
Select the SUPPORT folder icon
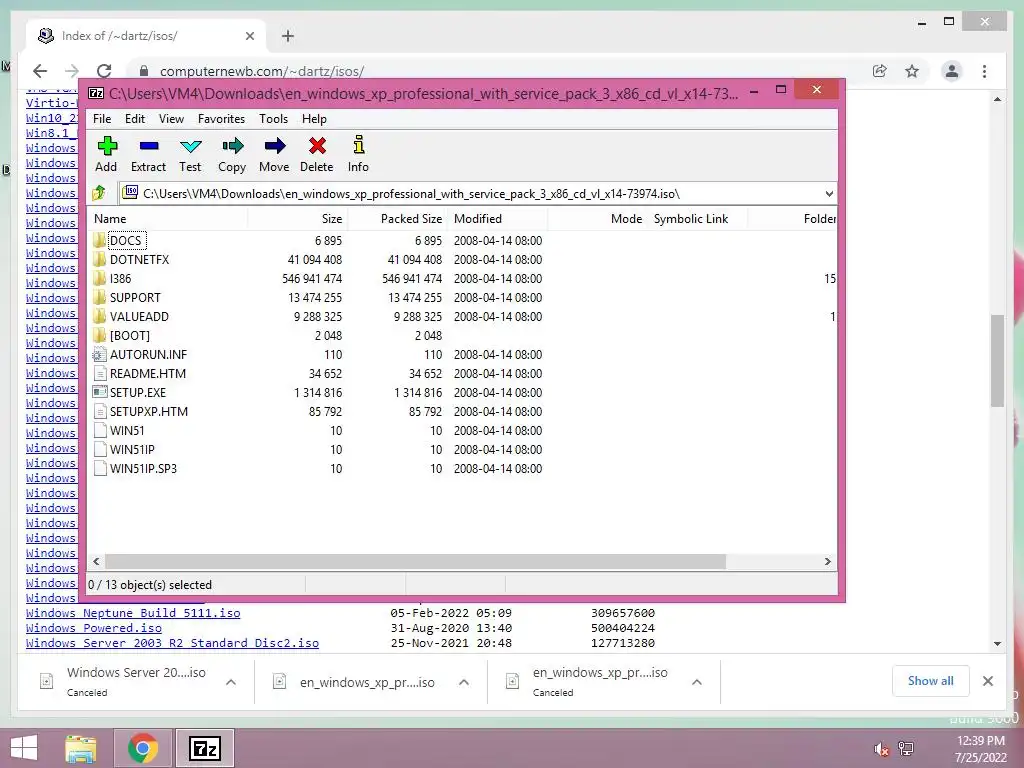tap(99, 297)
